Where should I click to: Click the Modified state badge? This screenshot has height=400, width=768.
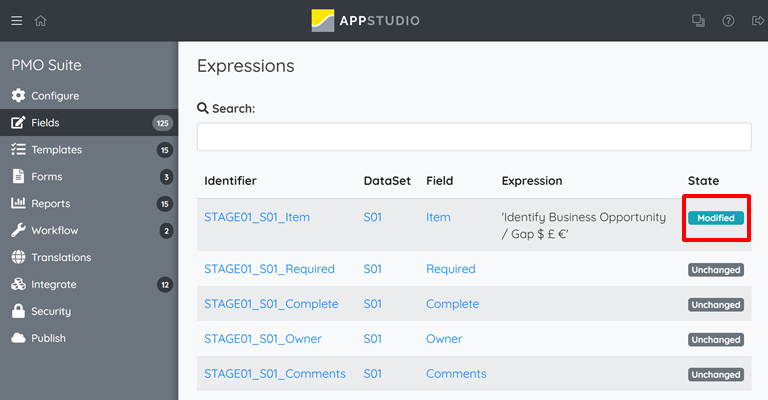click(x=716, y=218)
